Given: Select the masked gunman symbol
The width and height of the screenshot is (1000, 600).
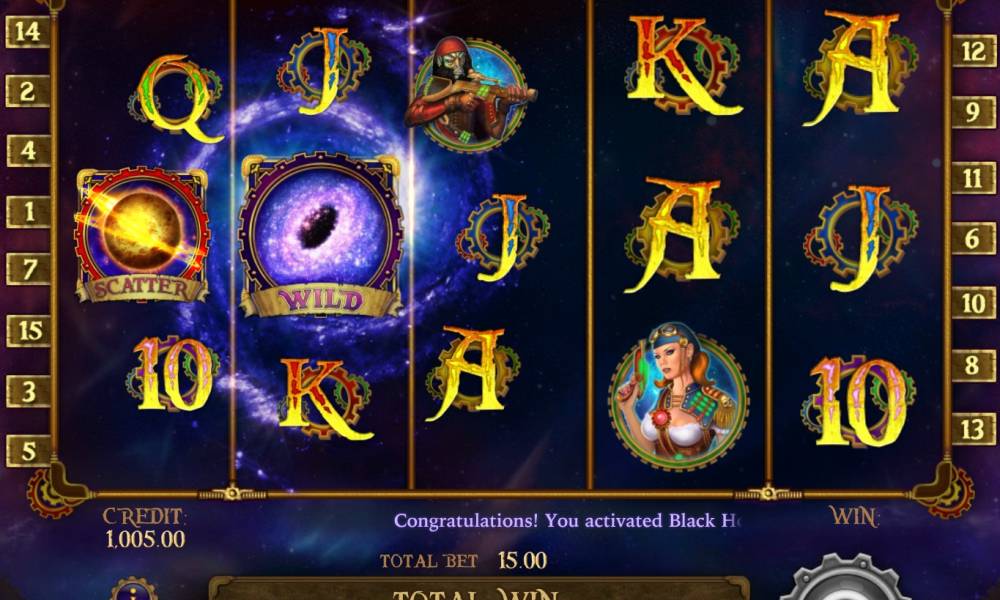Looking at the screenshot, I should click(x=471, y=94).
